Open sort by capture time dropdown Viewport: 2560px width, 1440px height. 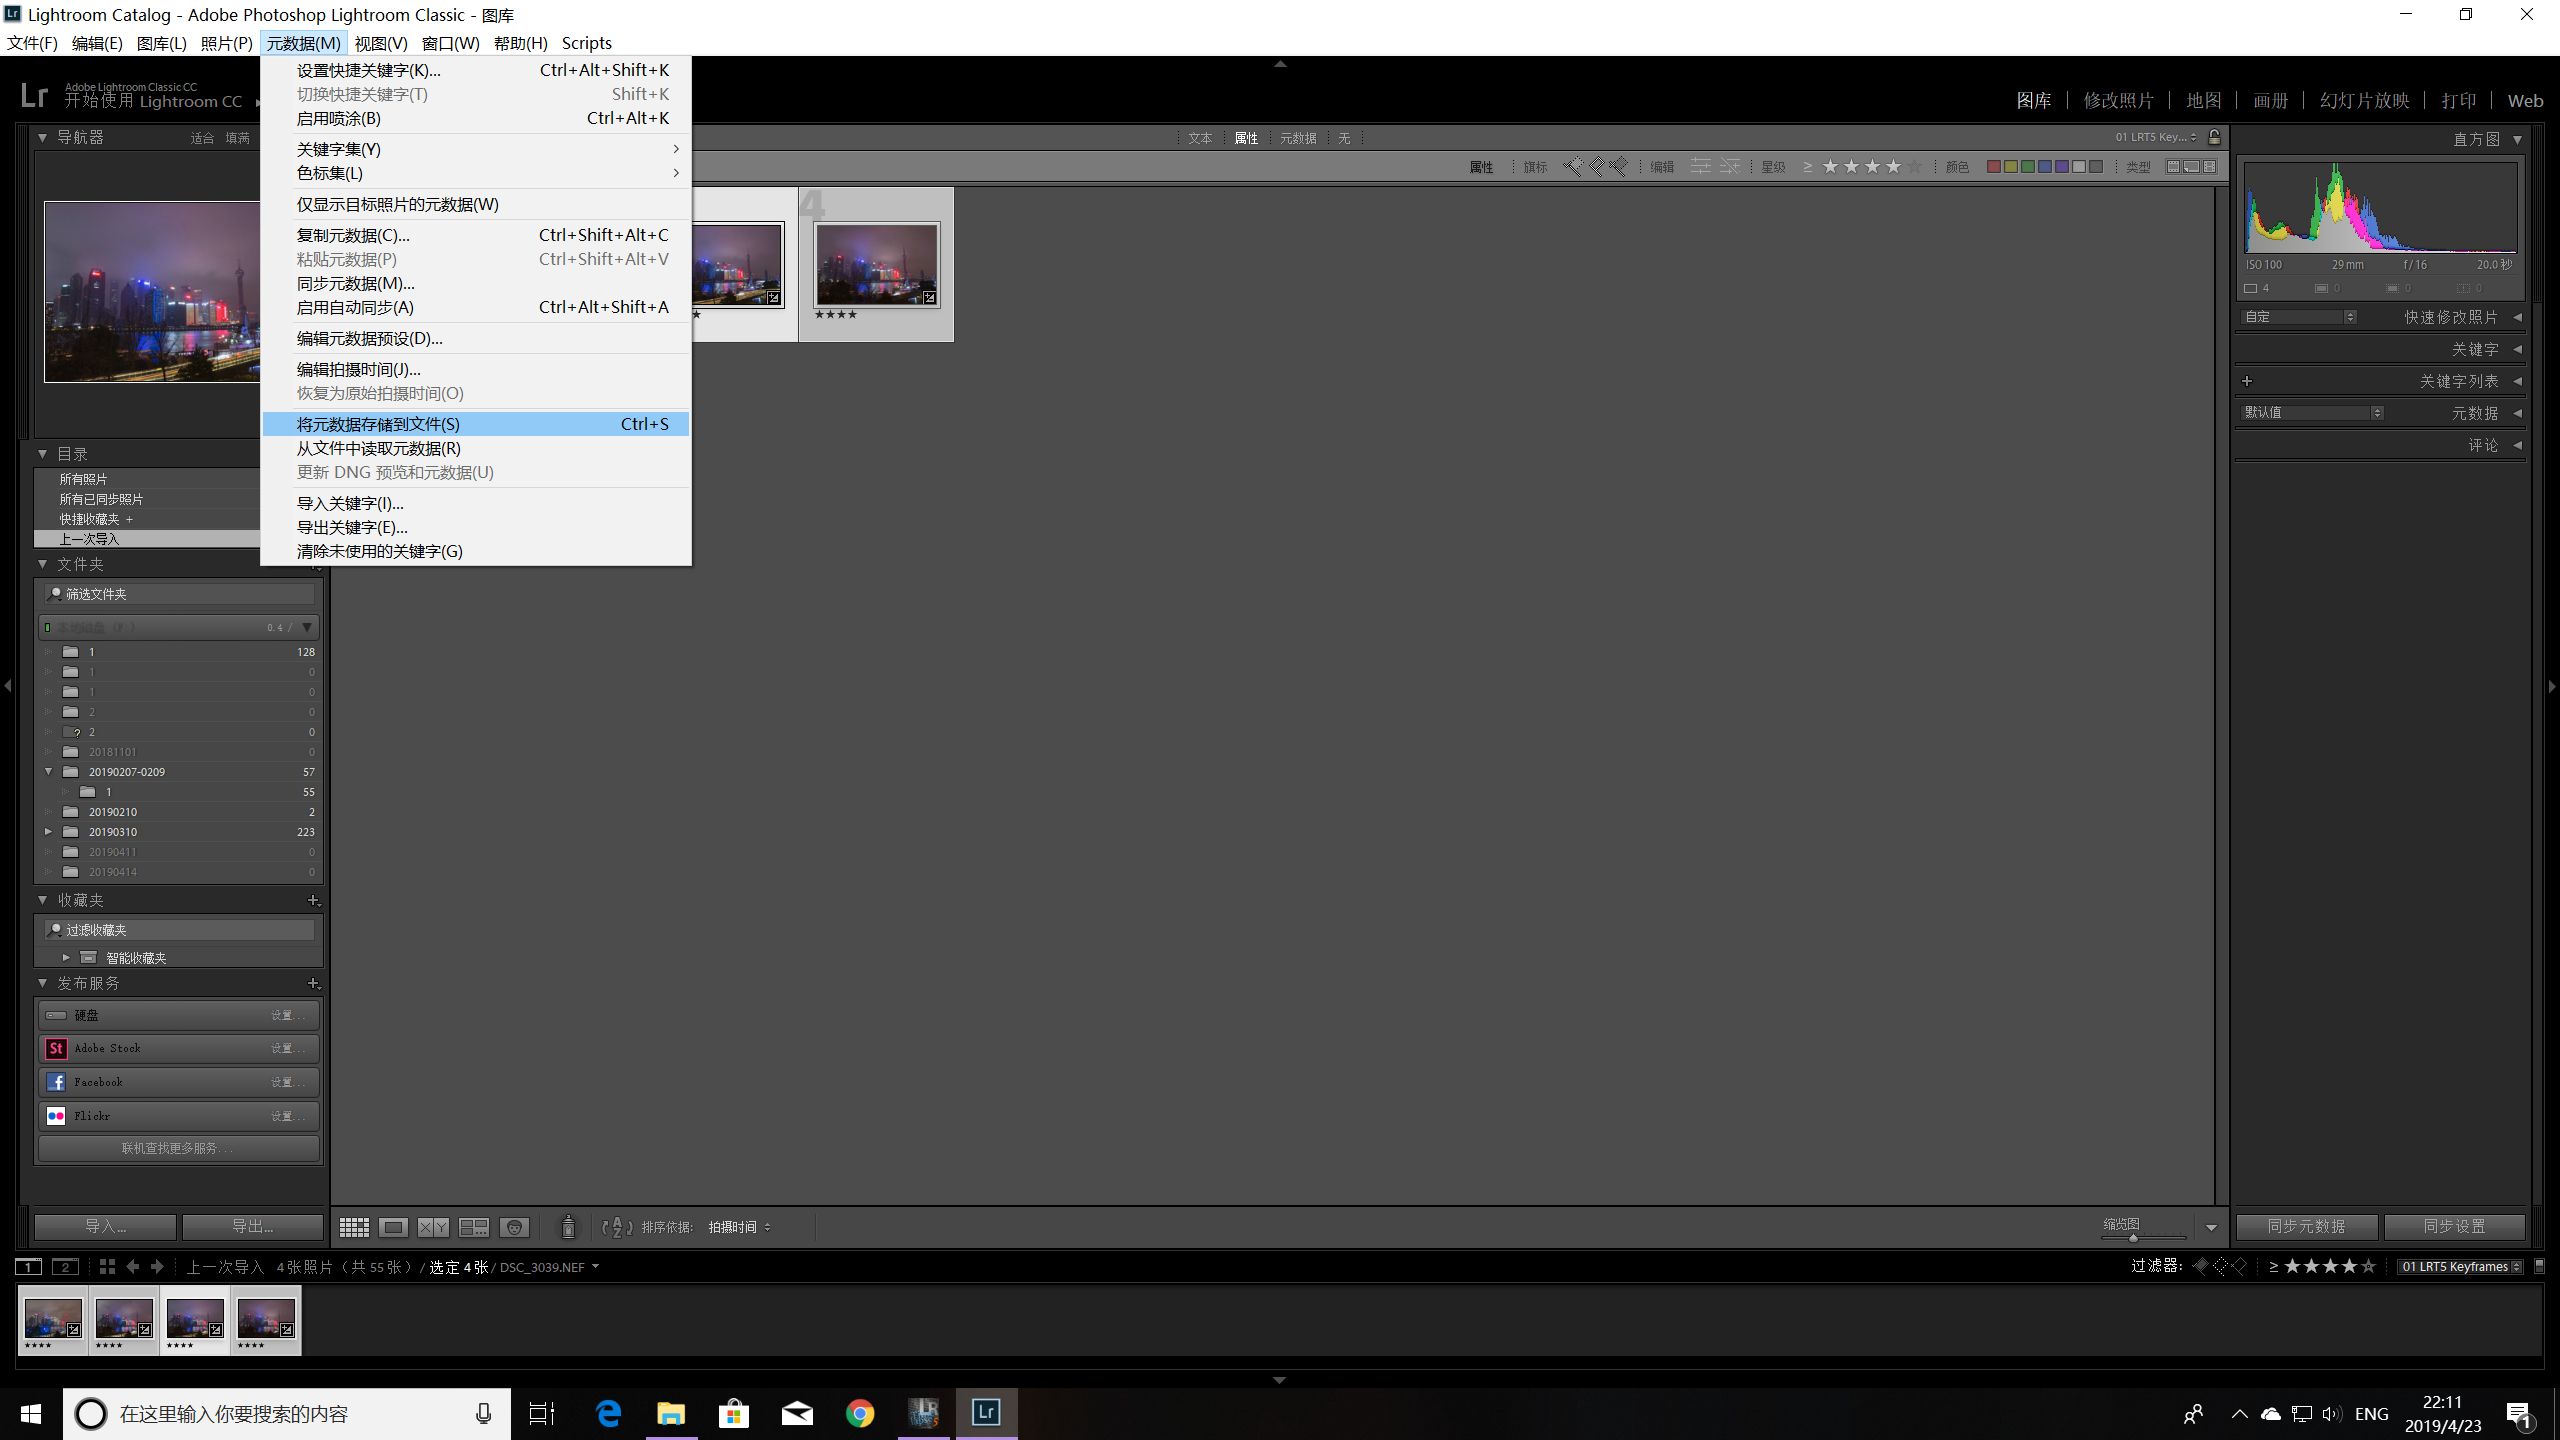(x=739, y=1227)
